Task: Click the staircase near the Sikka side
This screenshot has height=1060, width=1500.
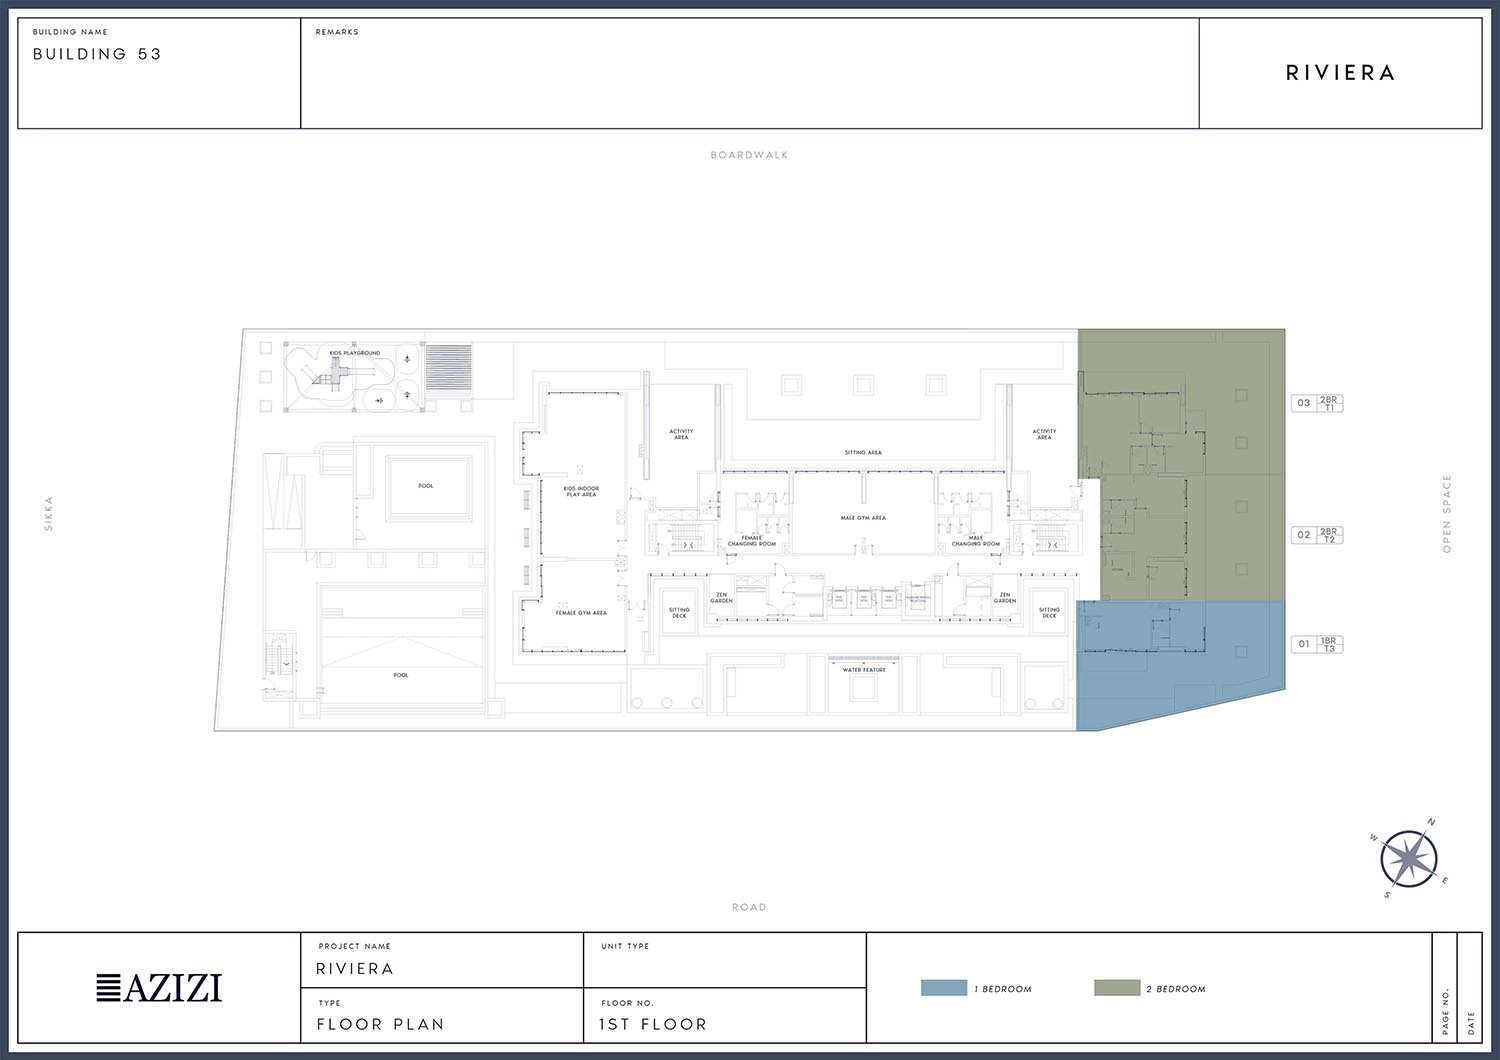Action: (281, 658)
